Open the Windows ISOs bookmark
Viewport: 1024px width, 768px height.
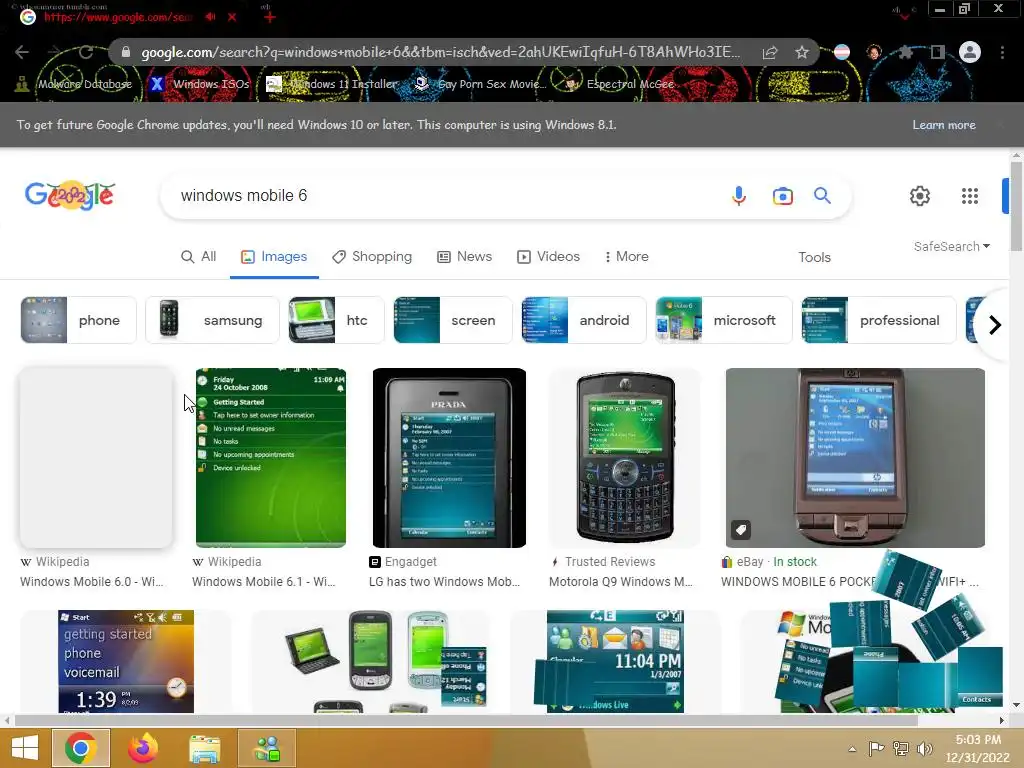(x=199, y=84)
